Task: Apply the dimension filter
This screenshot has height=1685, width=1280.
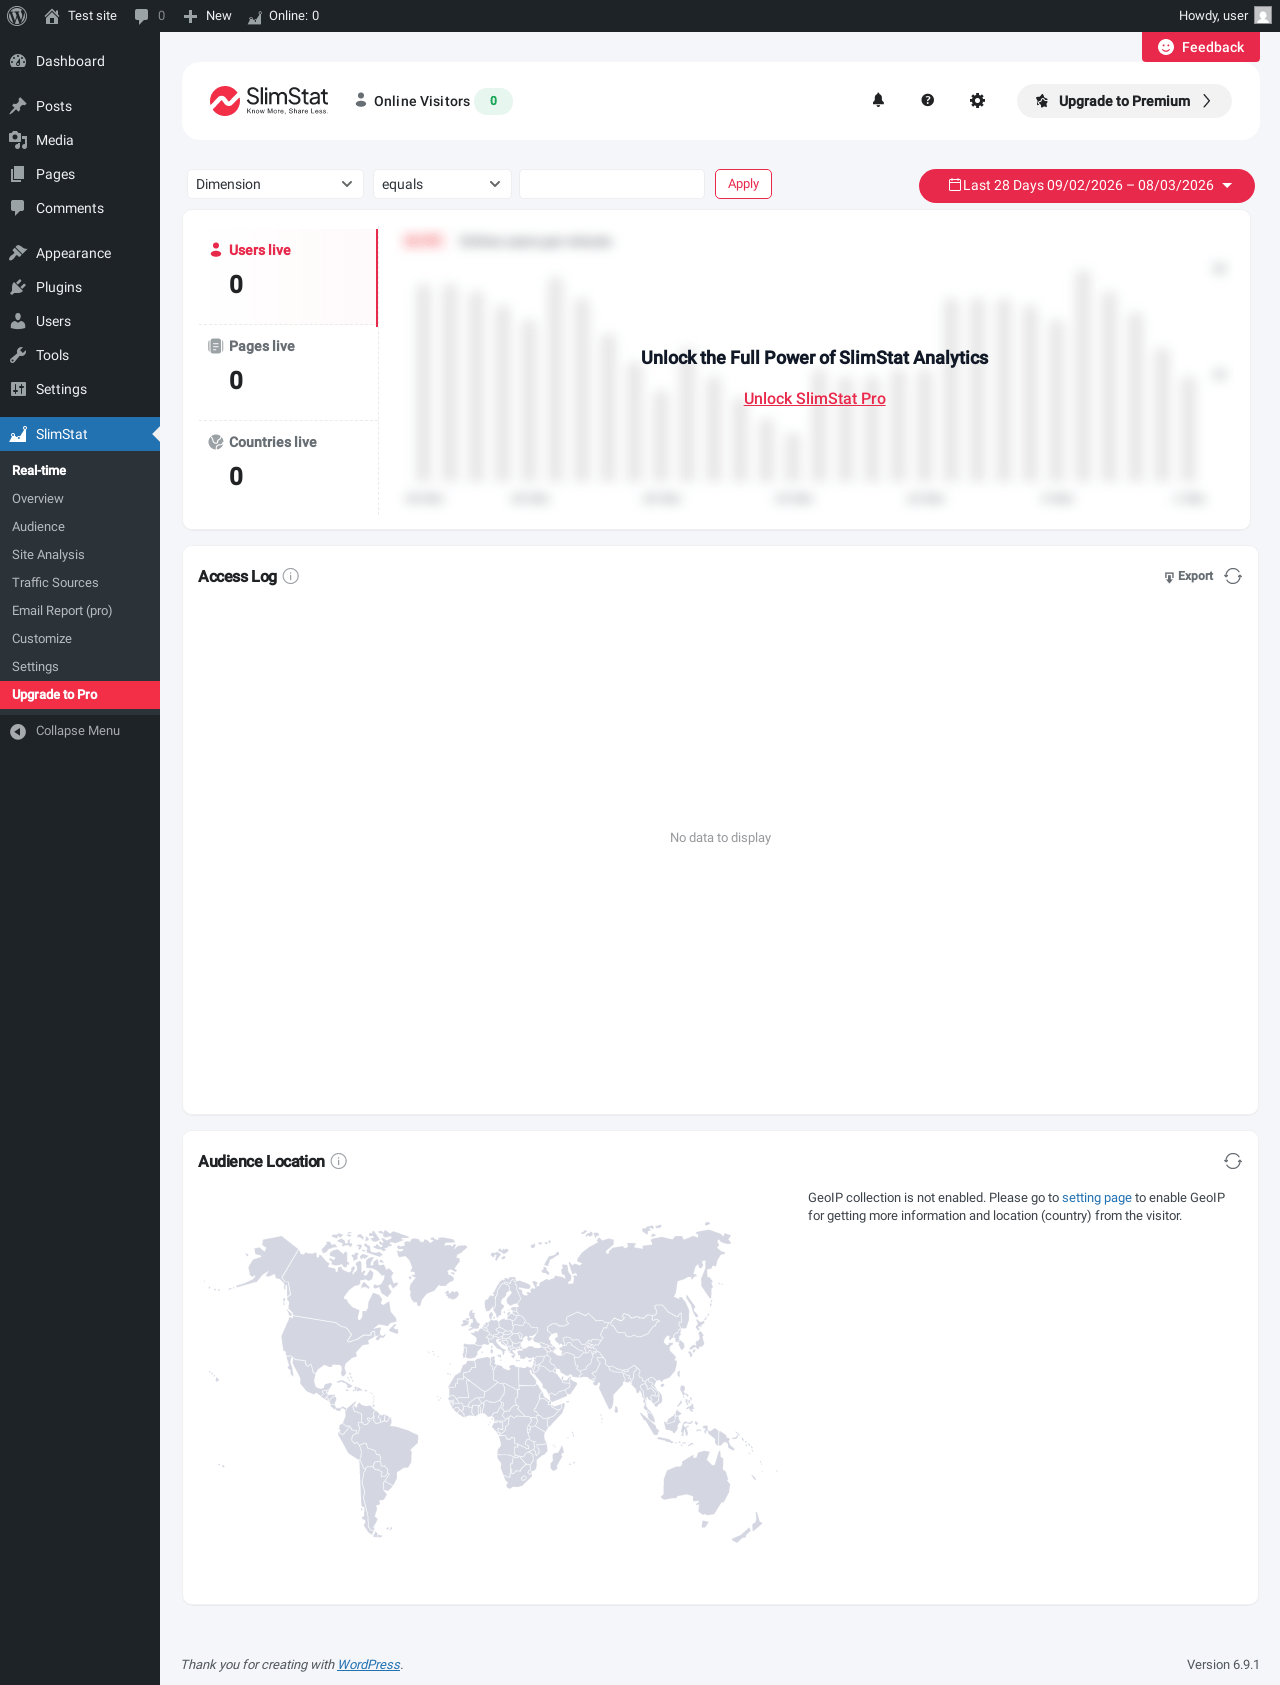Action: 743,184
